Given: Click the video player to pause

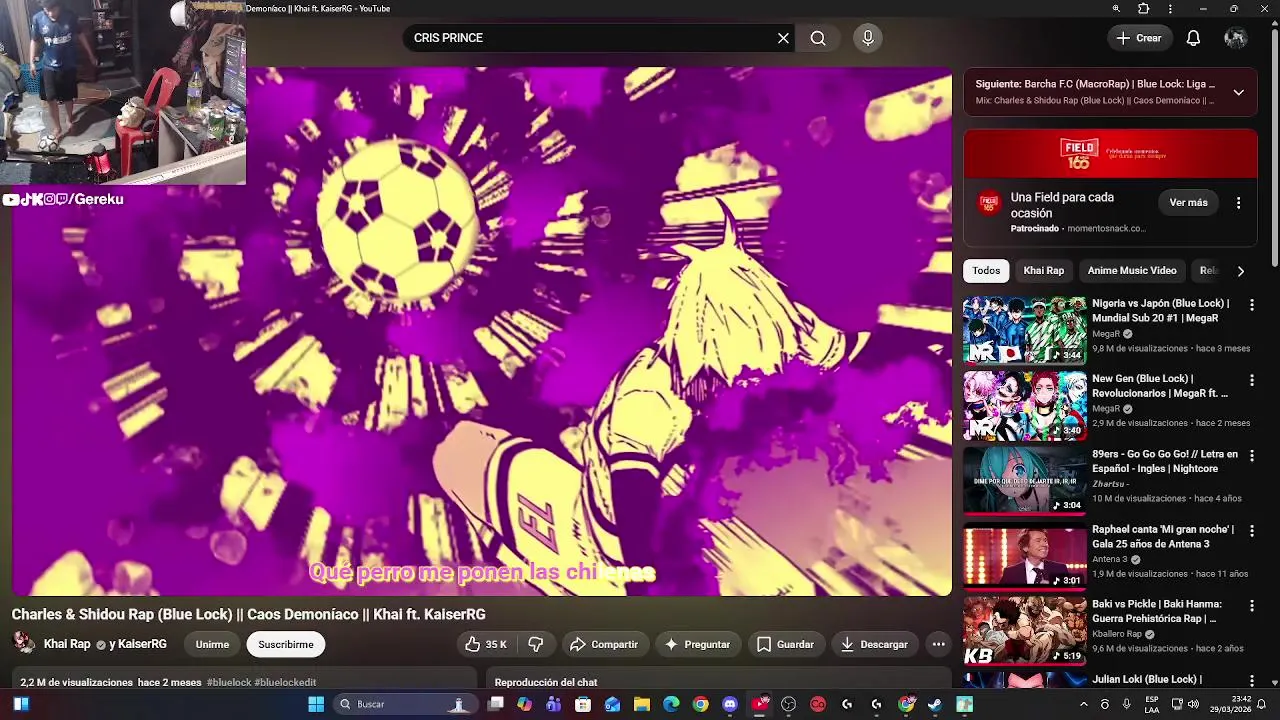Looking at the screenshot, I should (482, 331).
